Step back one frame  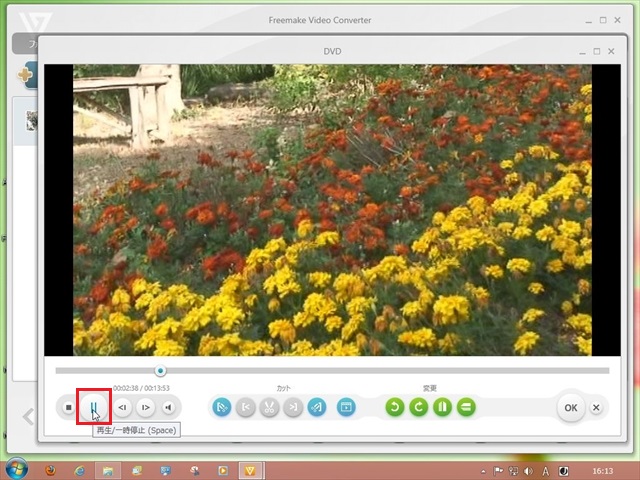click(122, 407)
